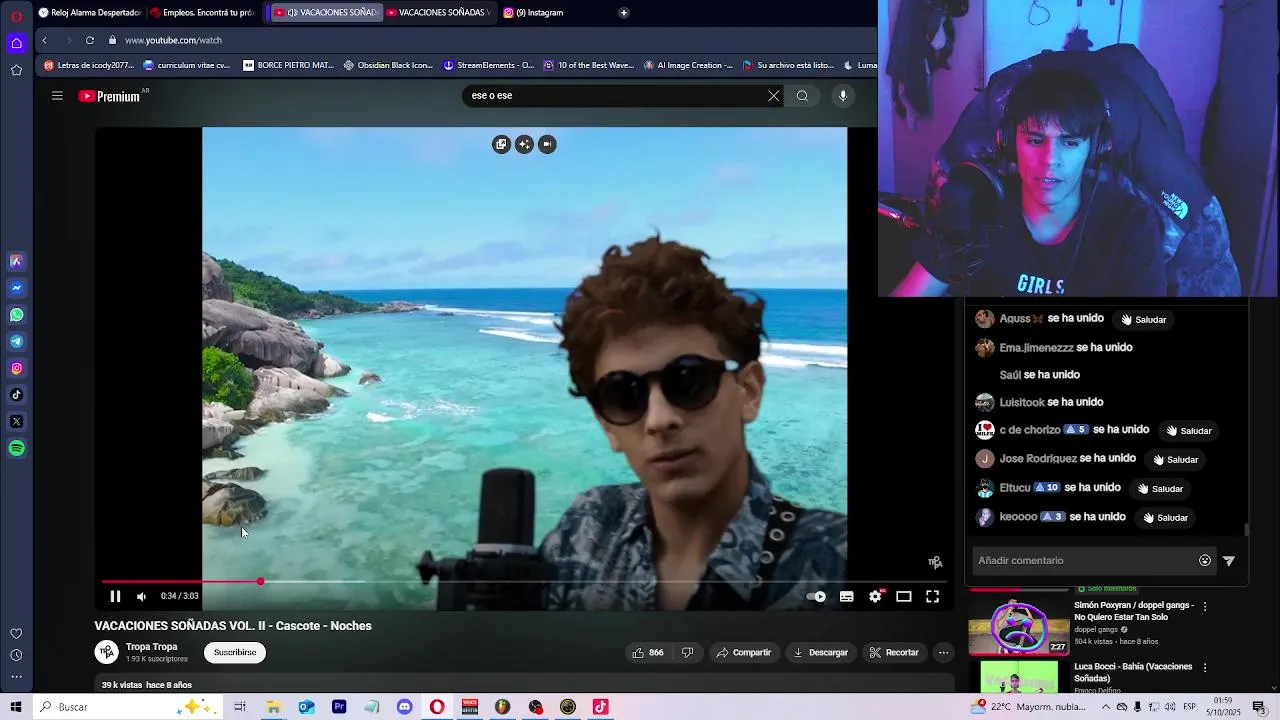Switch to Reloj Alarma Despertador tab
The width and height of the screenshot is (1280, 720).
[x=90, y=13]
